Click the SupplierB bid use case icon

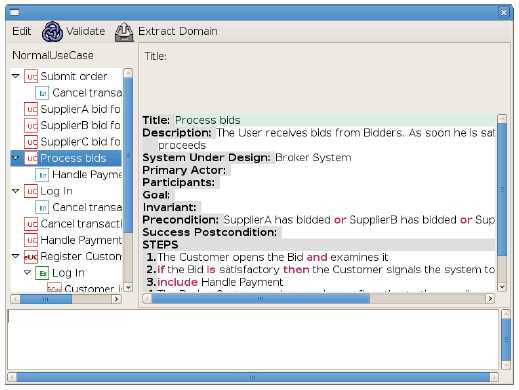pyautogui.click(x=31, y=125)
